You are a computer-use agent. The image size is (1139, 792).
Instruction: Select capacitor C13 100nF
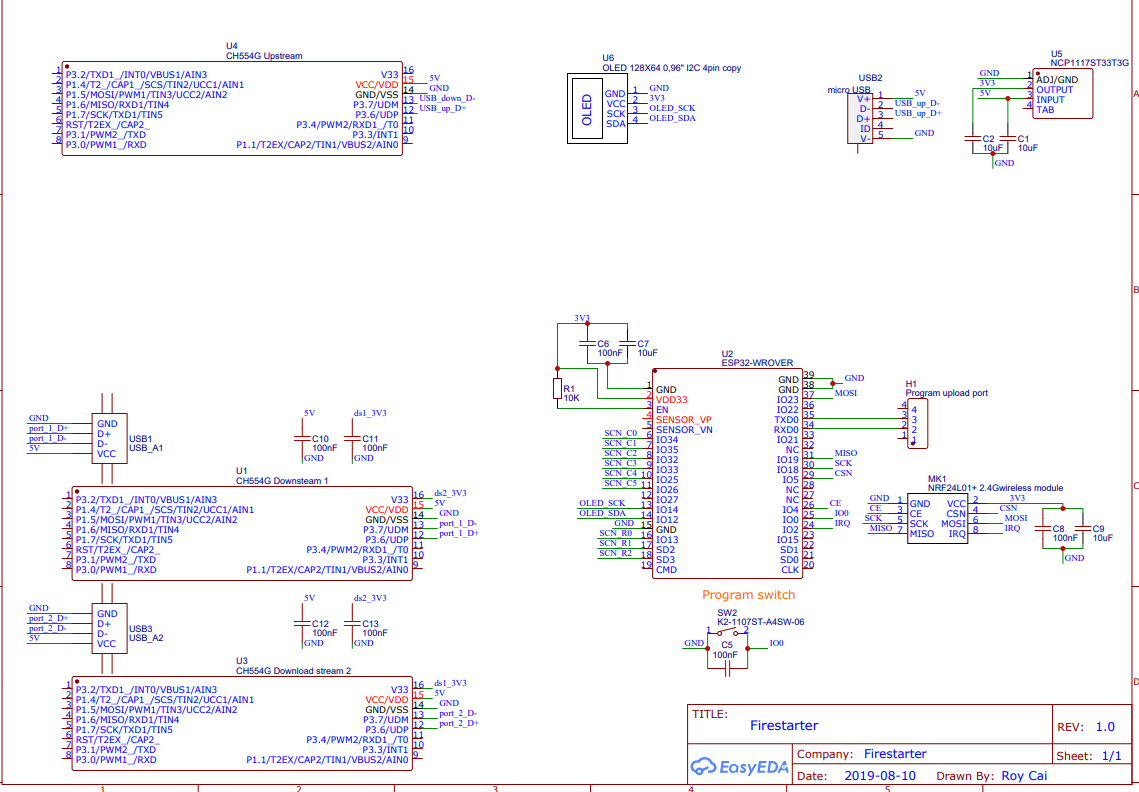[x=352, y=623]
